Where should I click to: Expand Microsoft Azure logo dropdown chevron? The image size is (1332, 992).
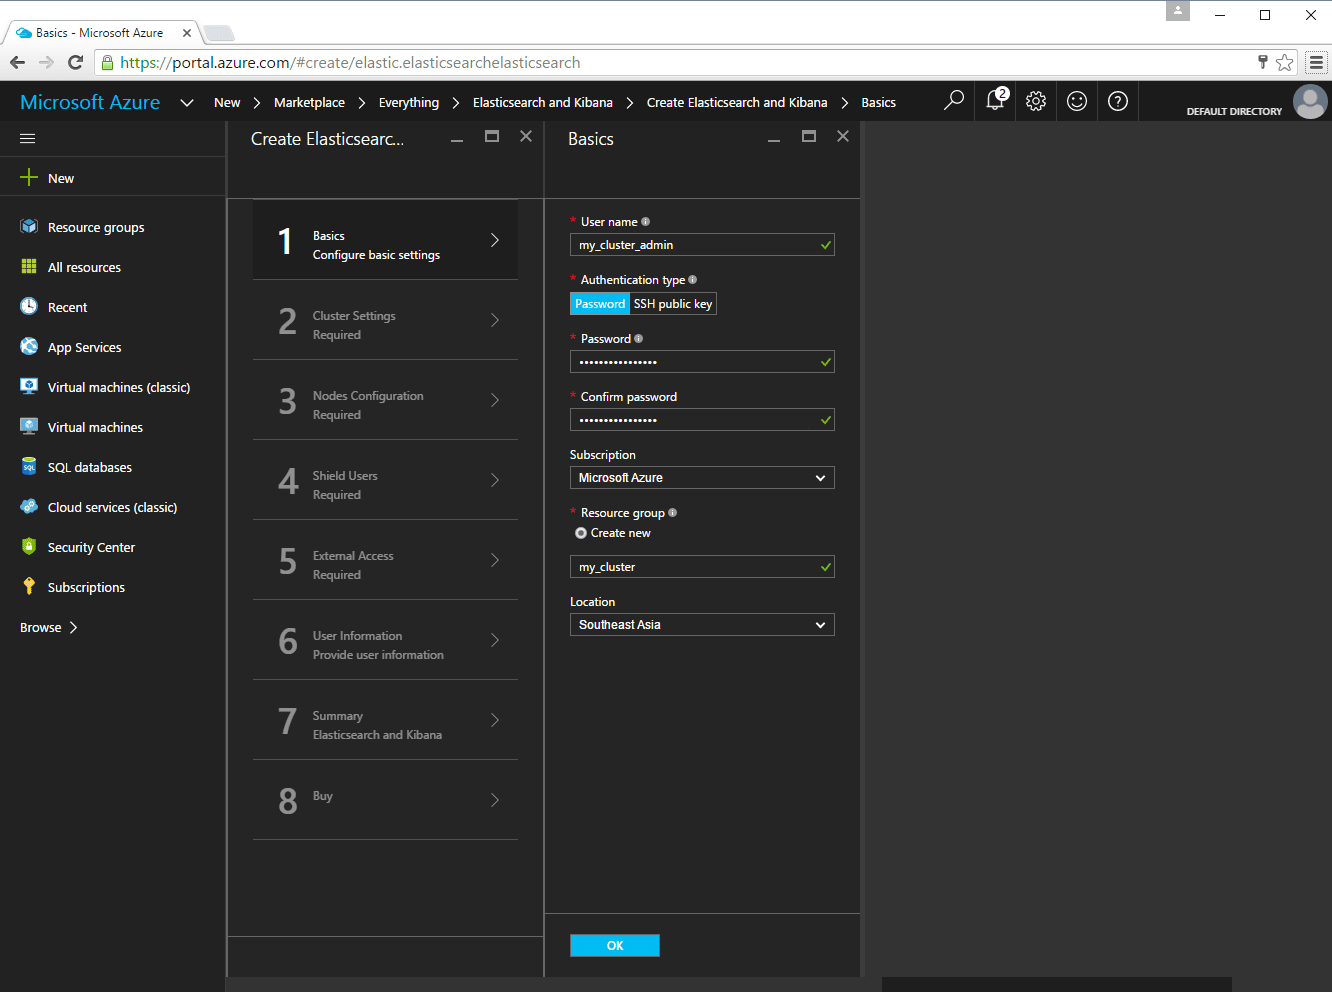point(187,102)
